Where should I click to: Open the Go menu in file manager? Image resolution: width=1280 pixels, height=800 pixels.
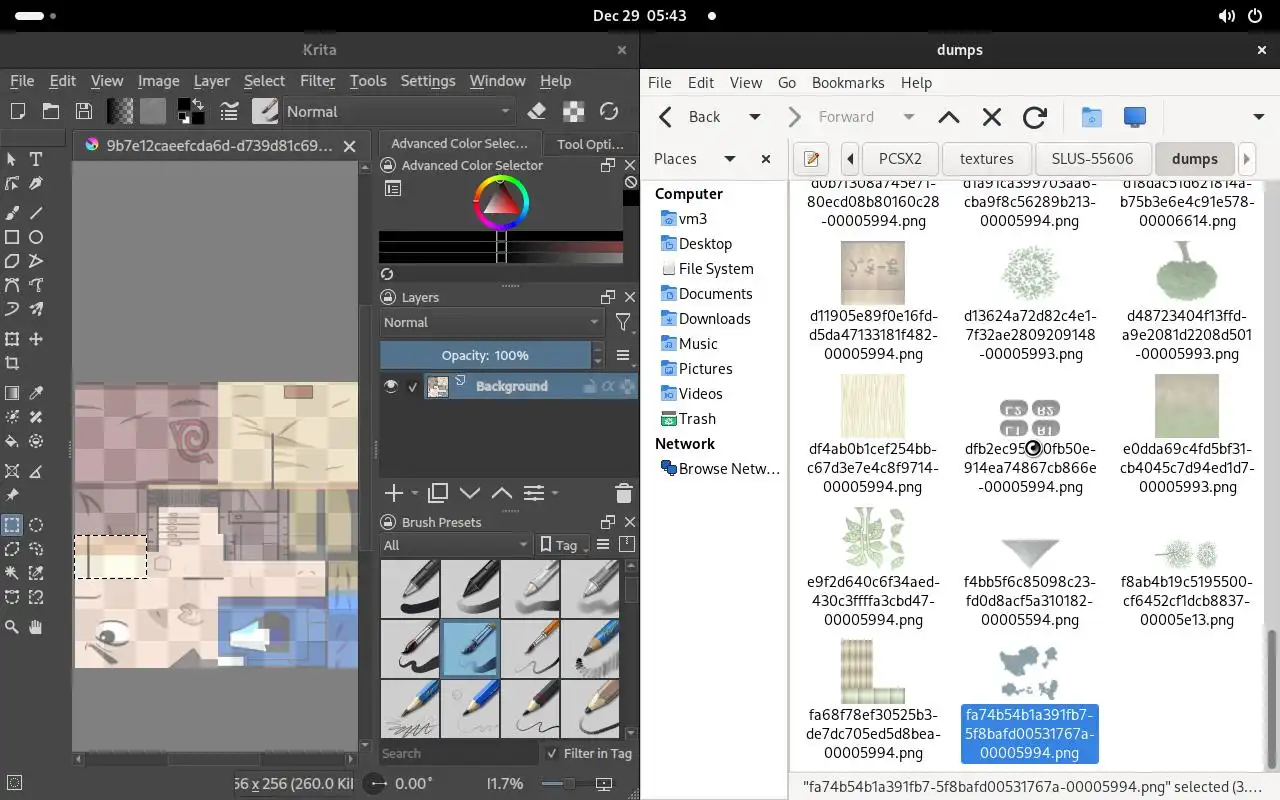point(787,83)
